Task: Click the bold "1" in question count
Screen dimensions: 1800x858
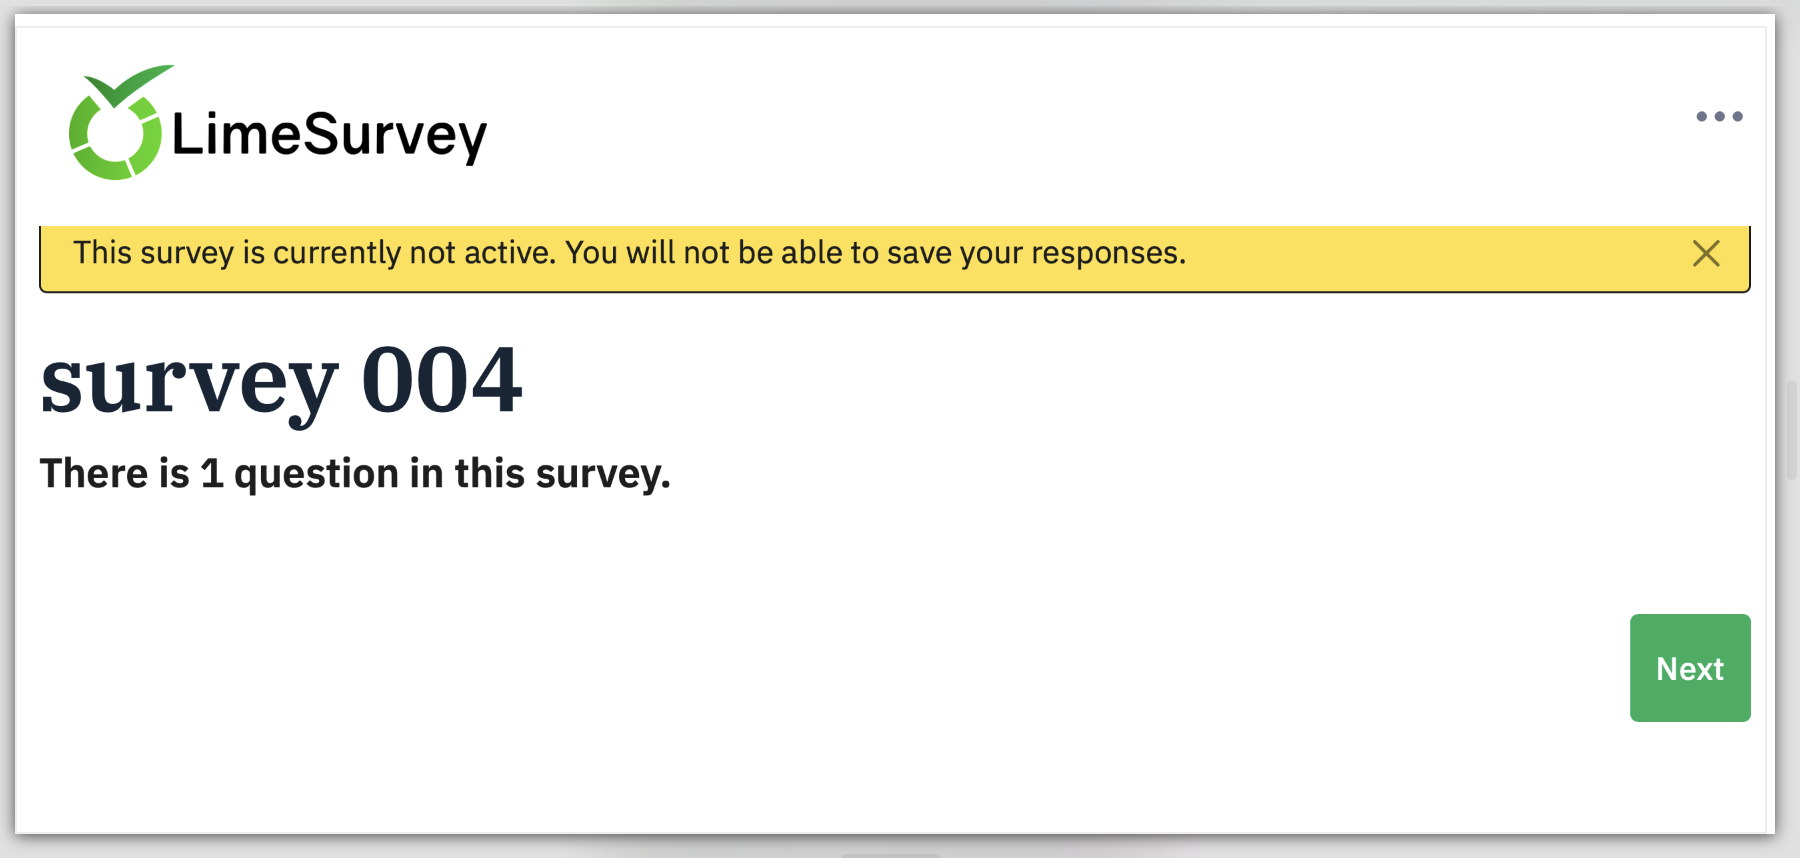Action: coord(211,474)
